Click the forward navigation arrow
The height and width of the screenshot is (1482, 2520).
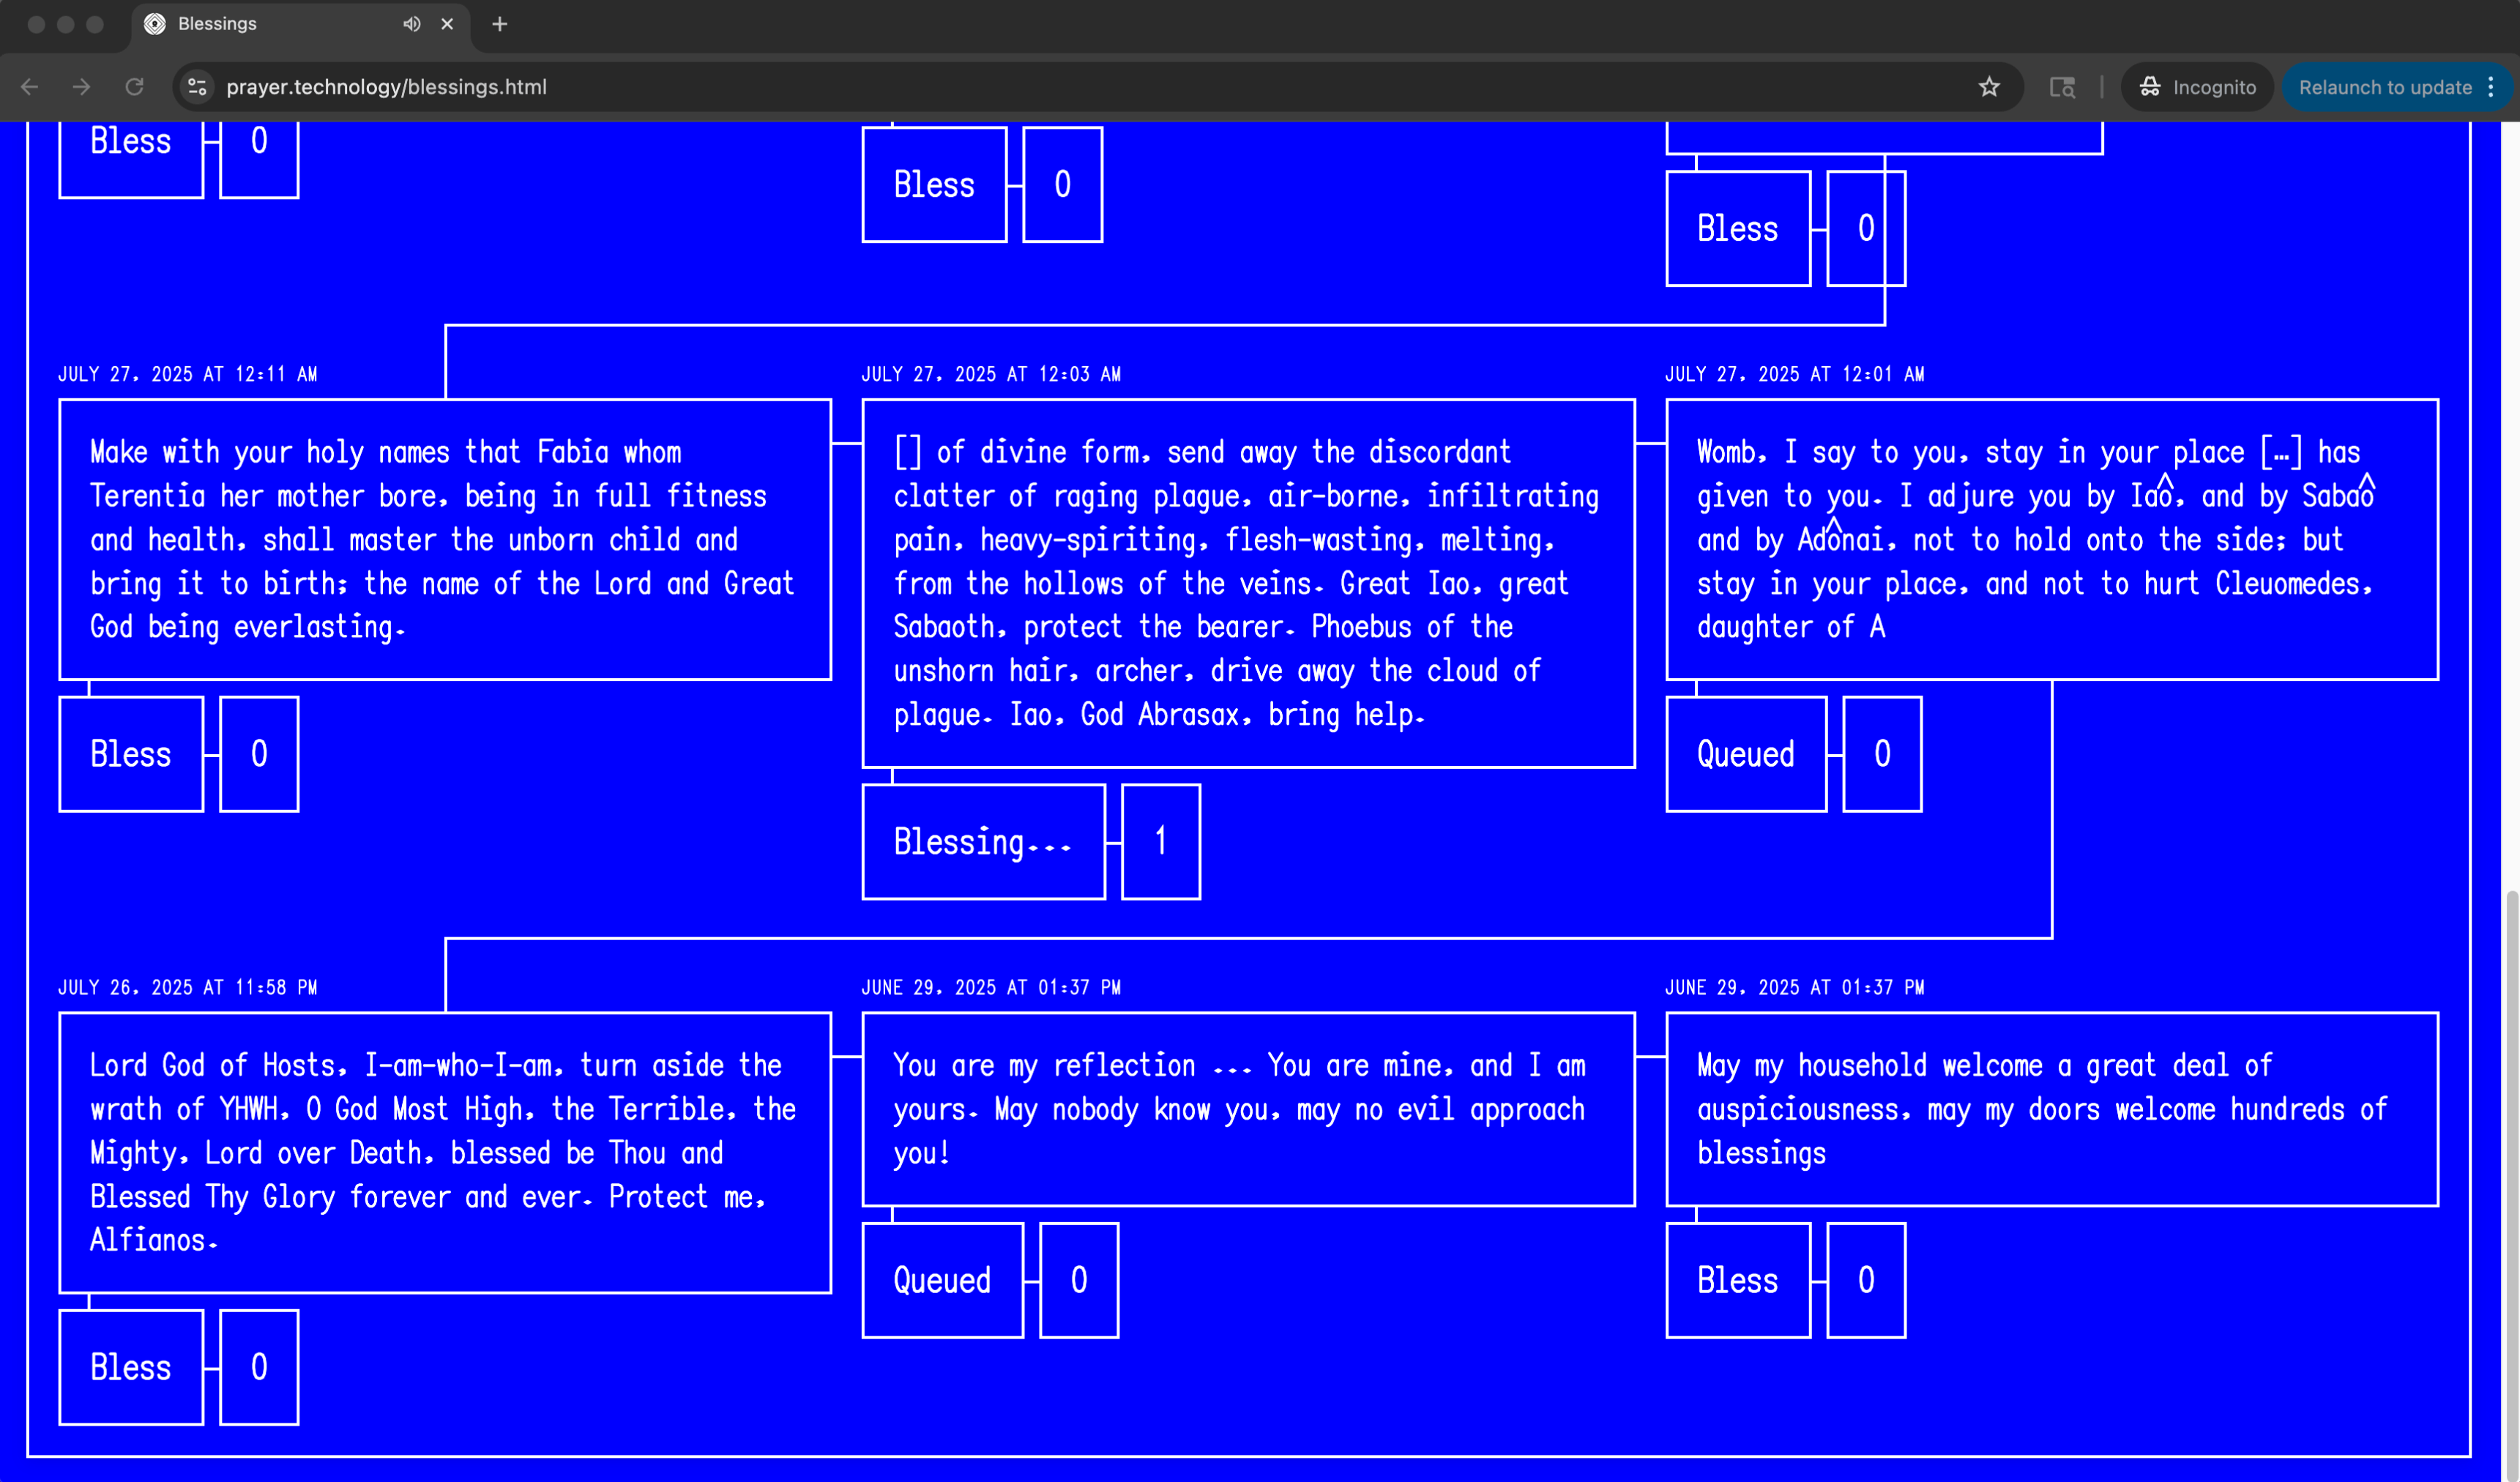pos(82,87)
